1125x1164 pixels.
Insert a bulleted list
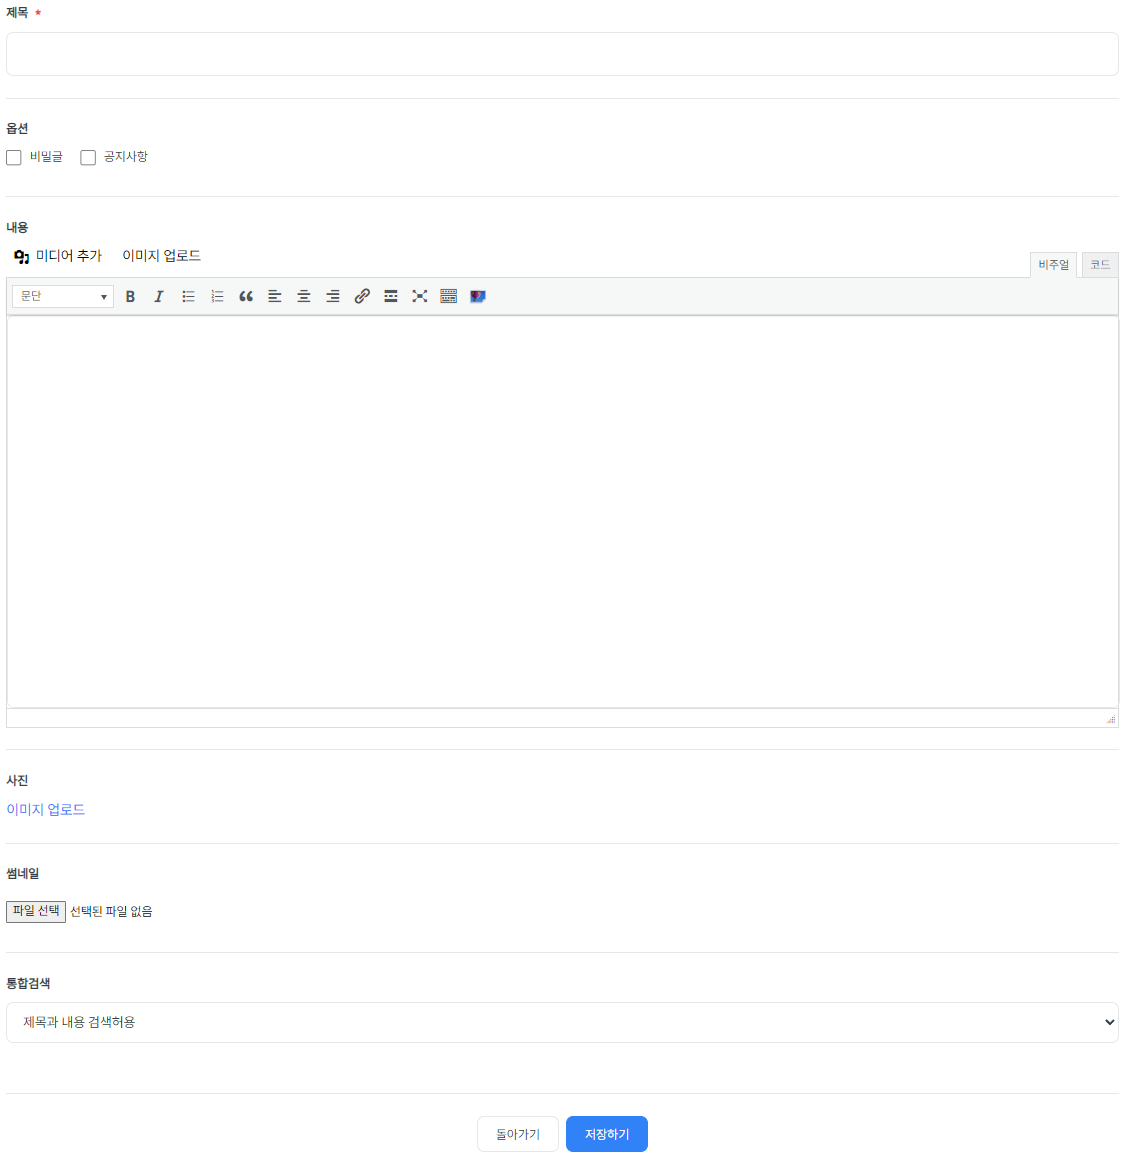pos(188,296)
